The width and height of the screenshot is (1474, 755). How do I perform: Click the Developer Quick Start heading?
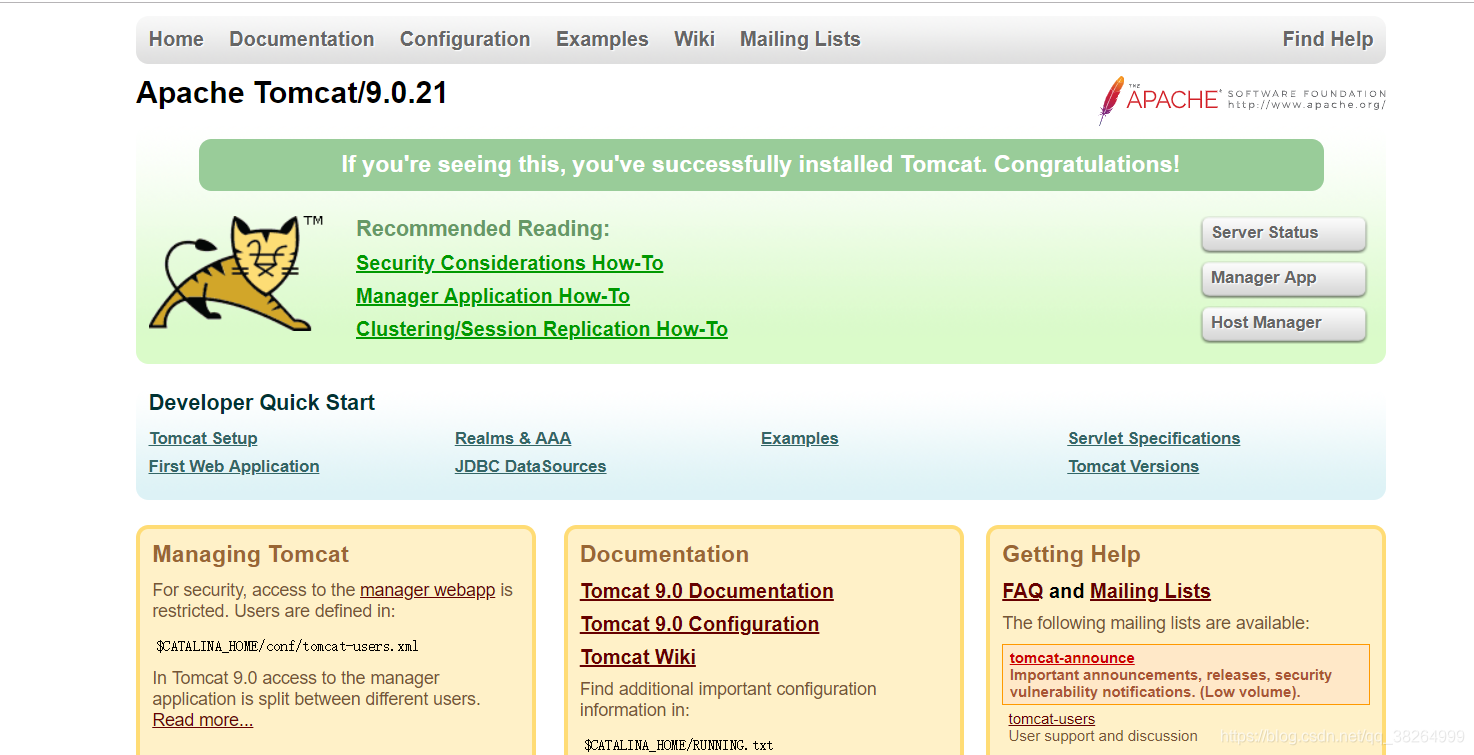[262, 403]
